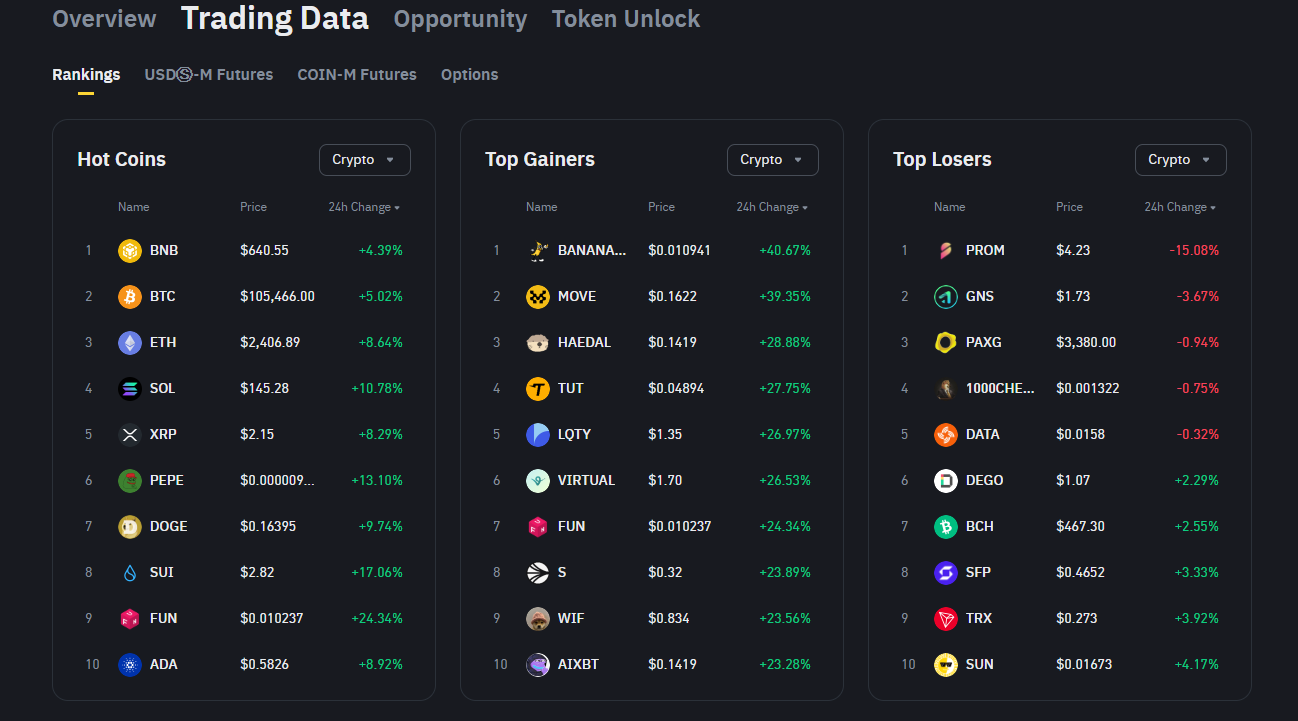1298x721 pixels.
Task: Open the Crypto dropdown in Top Losers
Action: (x=1180, y=160)
